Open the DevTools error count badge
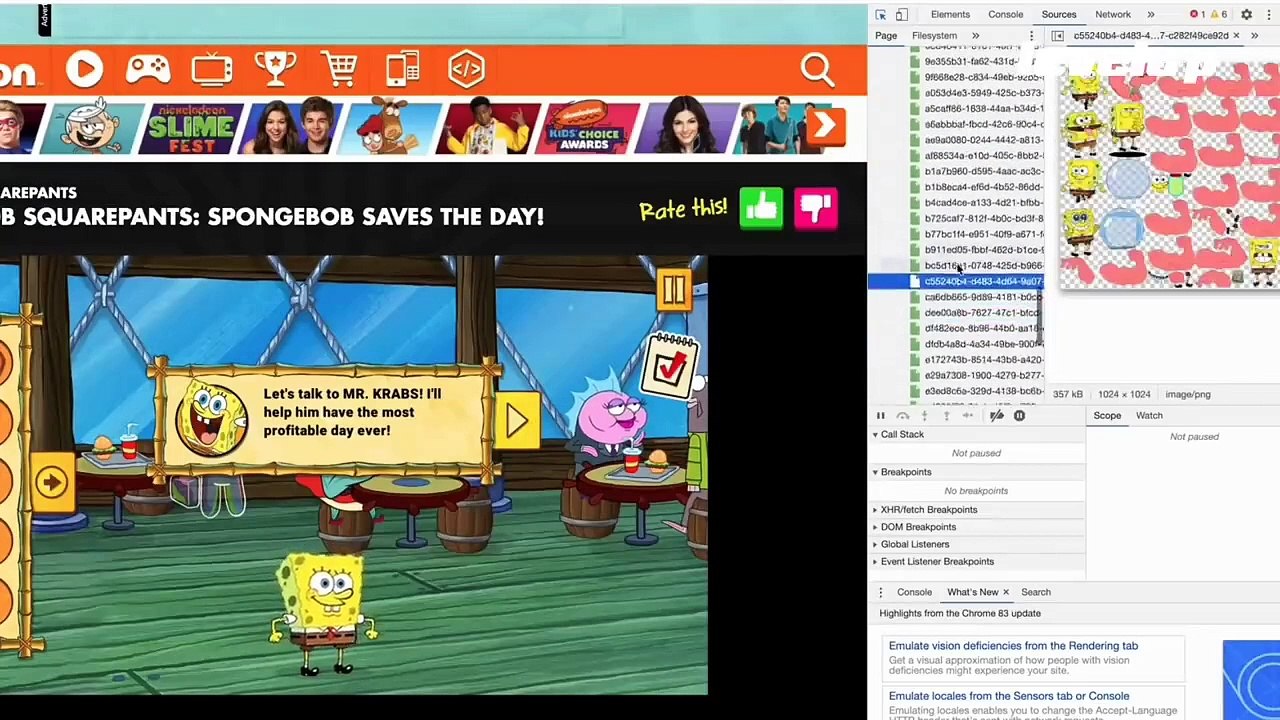 point(1197,15)
